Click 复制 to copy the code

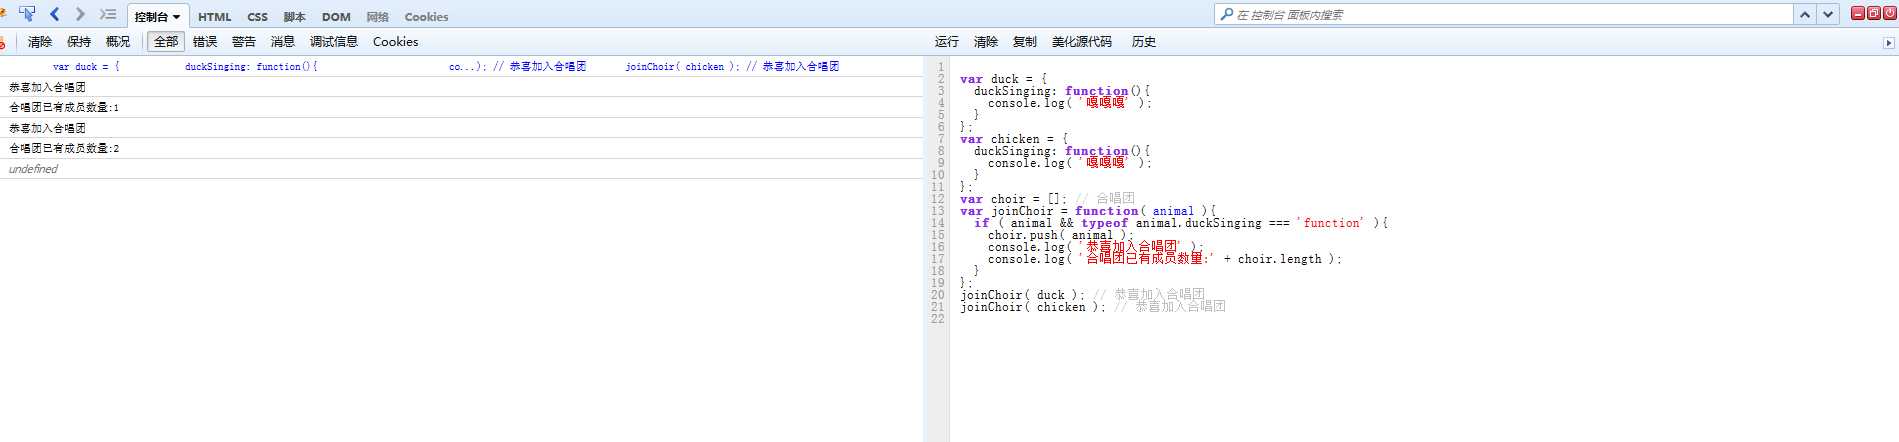pos(1025,42)
